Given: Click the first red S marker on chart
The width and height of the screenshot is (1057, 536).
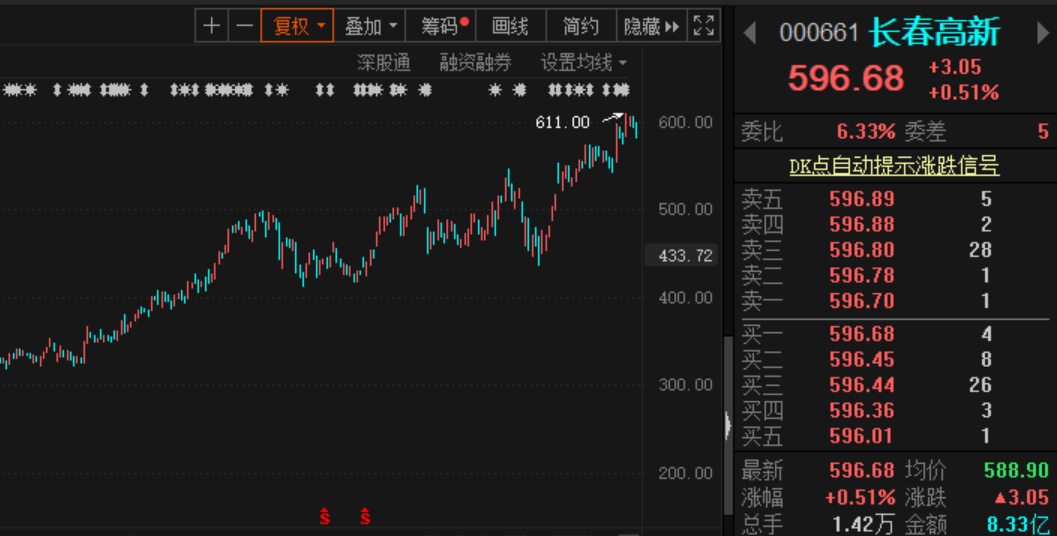Looking at the screenshot, I should pyautogui.click(x=324, y=517).
